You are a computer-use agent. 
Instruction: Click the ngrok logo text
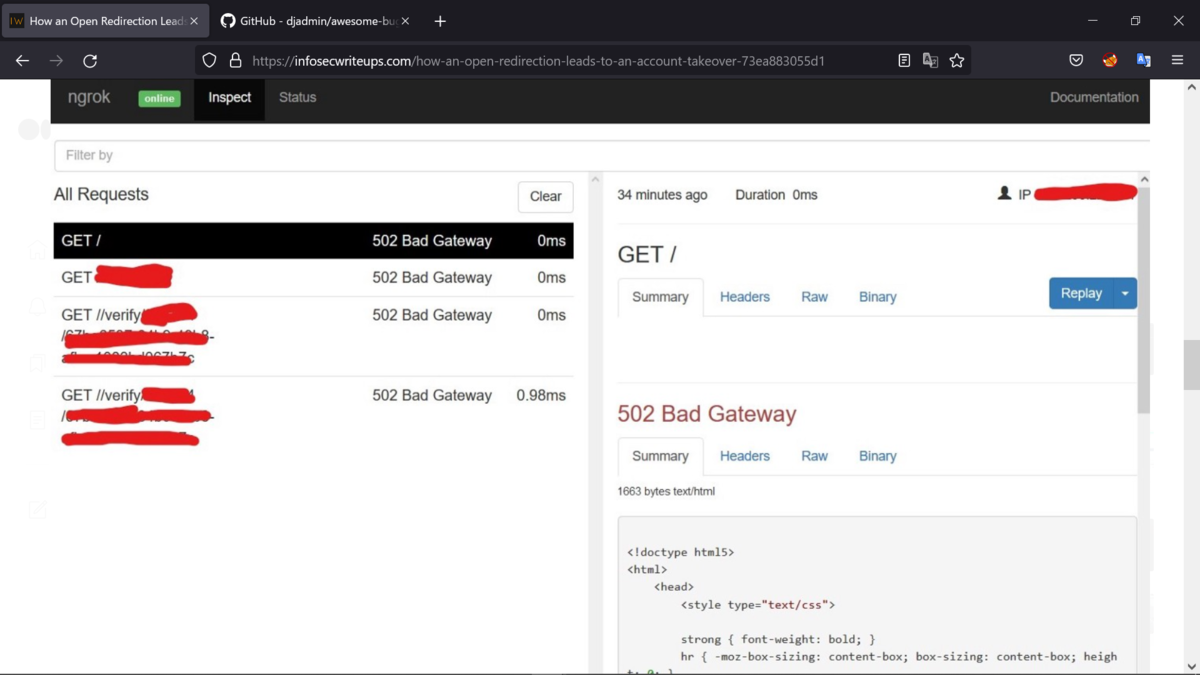89,97
